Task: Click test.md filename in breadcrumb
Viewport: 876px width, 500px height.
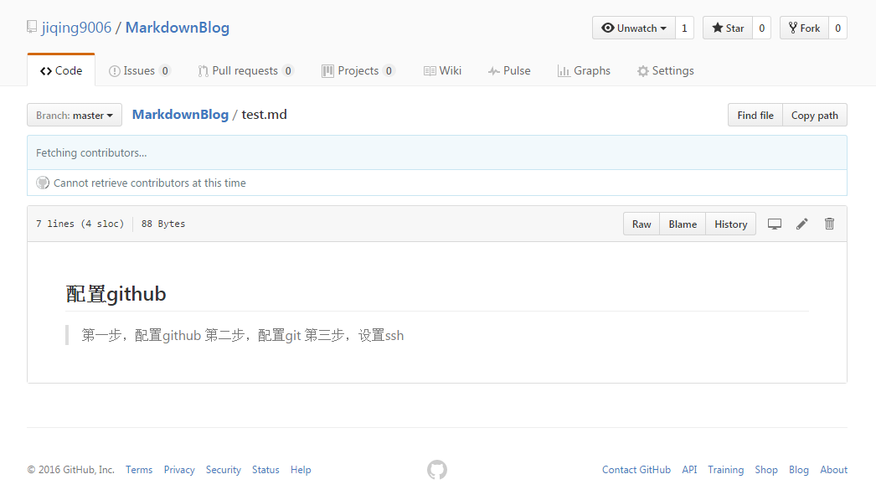Action: pyautogui.click(x=264, y=115)
